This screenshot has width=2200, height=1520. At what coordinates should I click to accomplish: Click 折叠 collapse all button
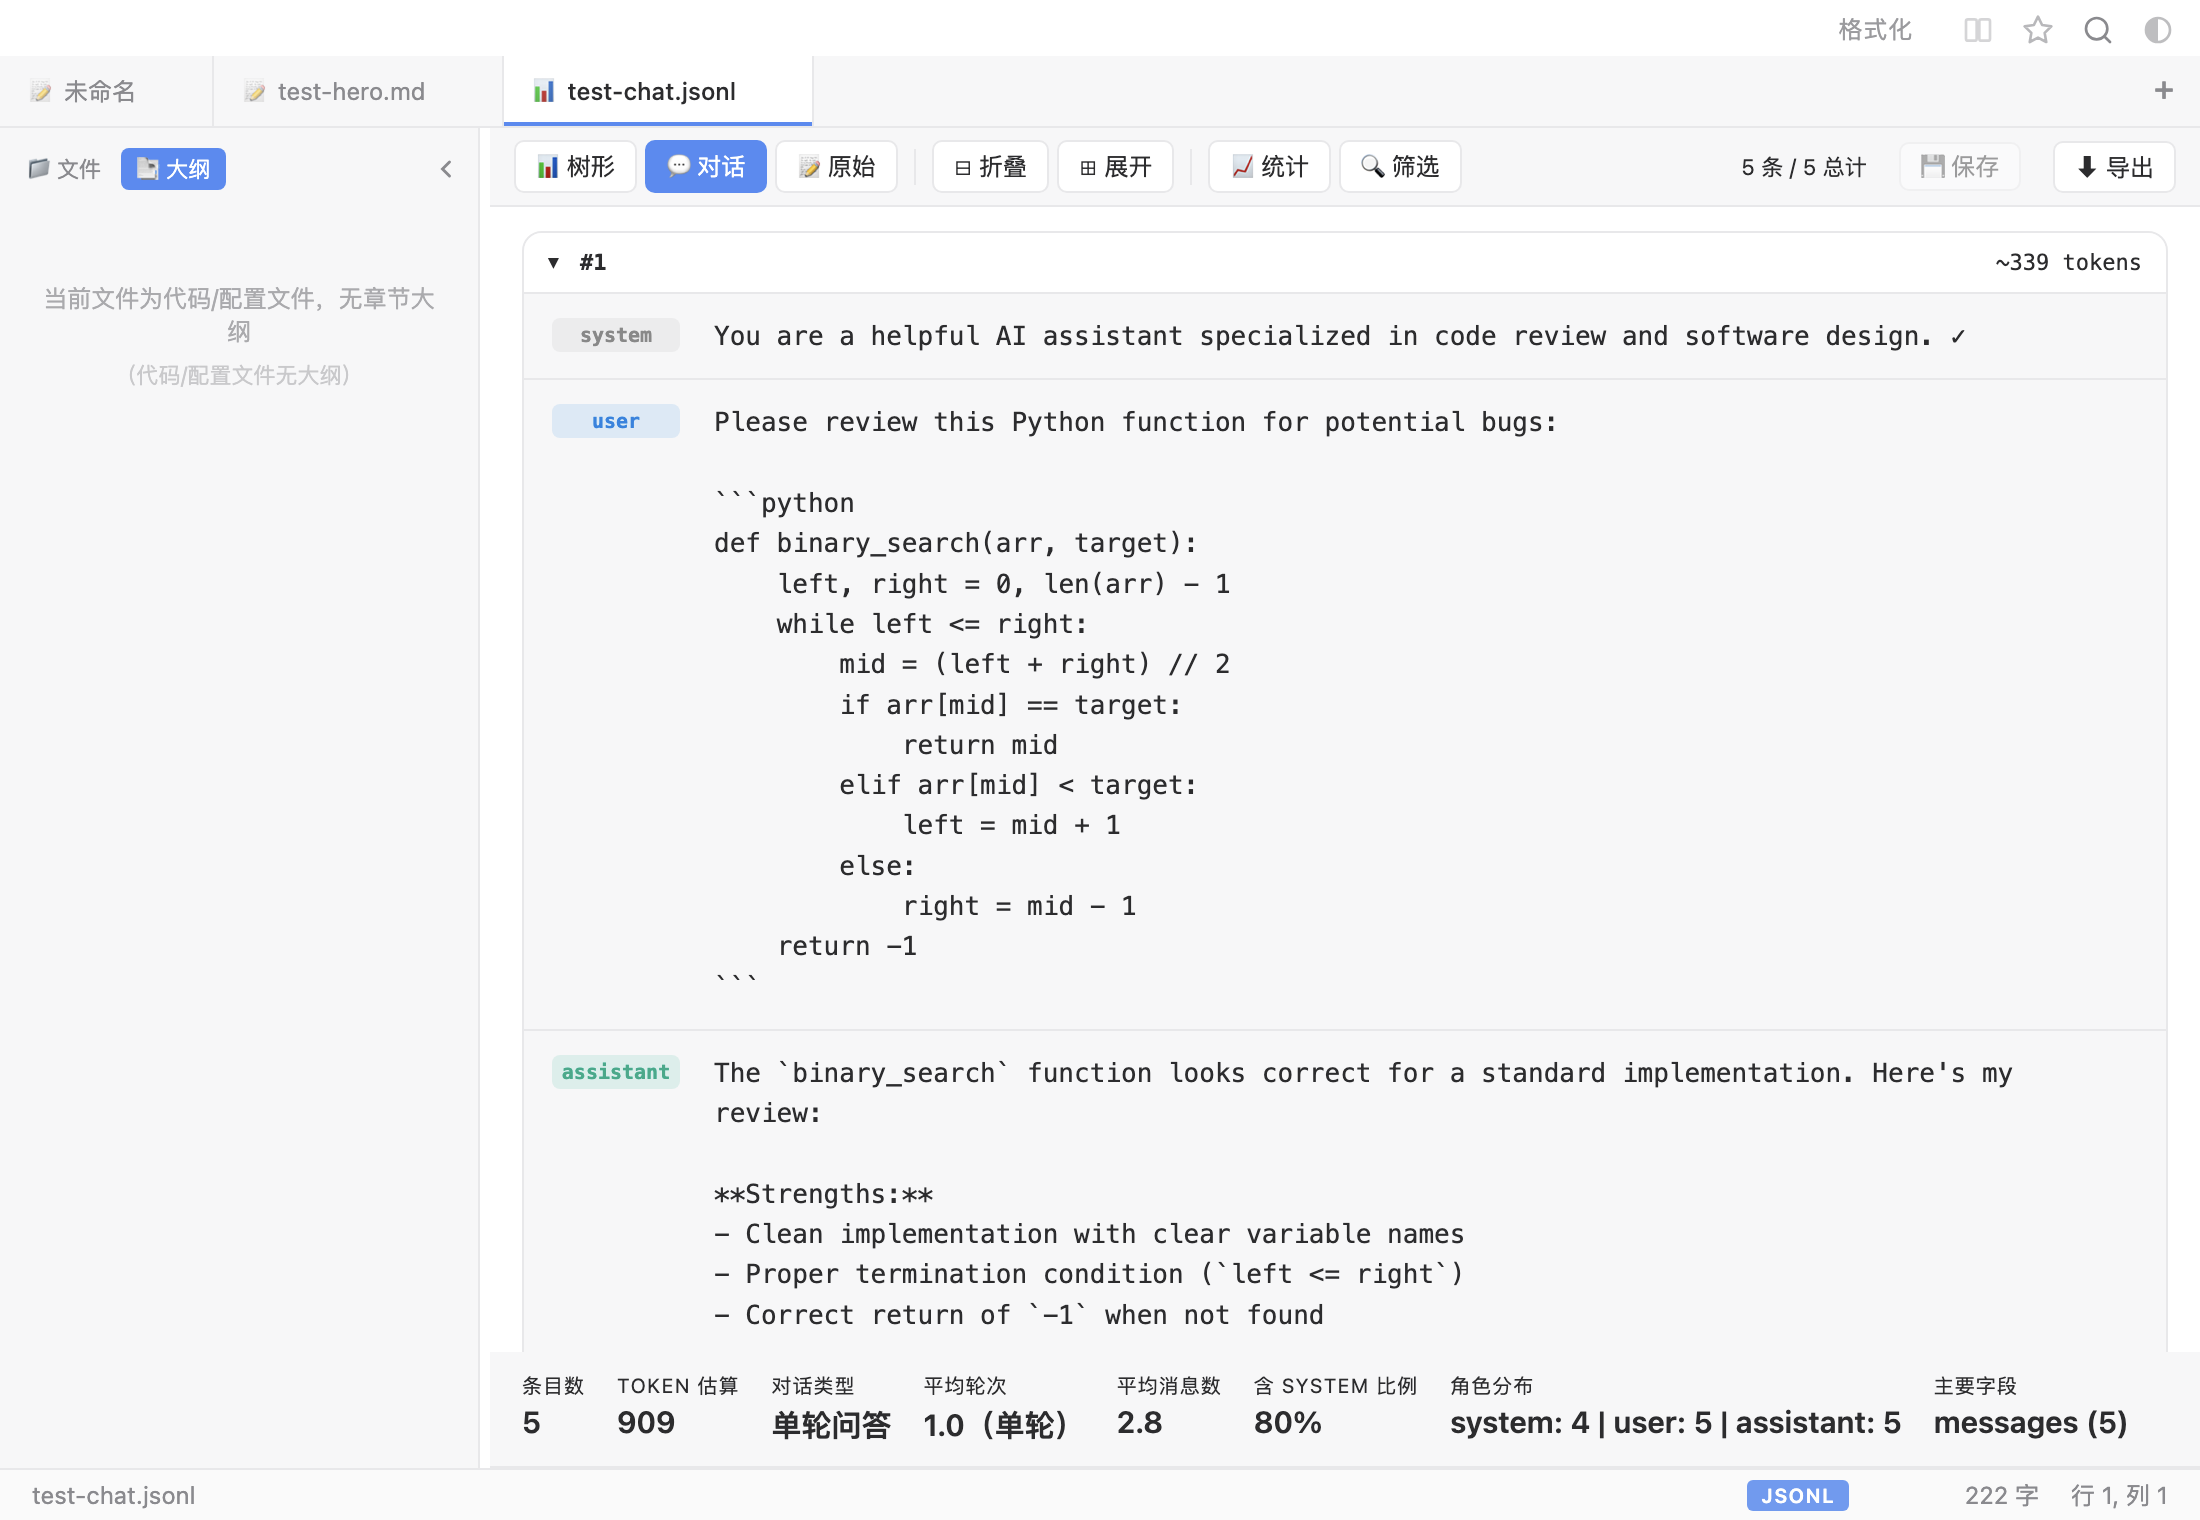coord(990,167)
